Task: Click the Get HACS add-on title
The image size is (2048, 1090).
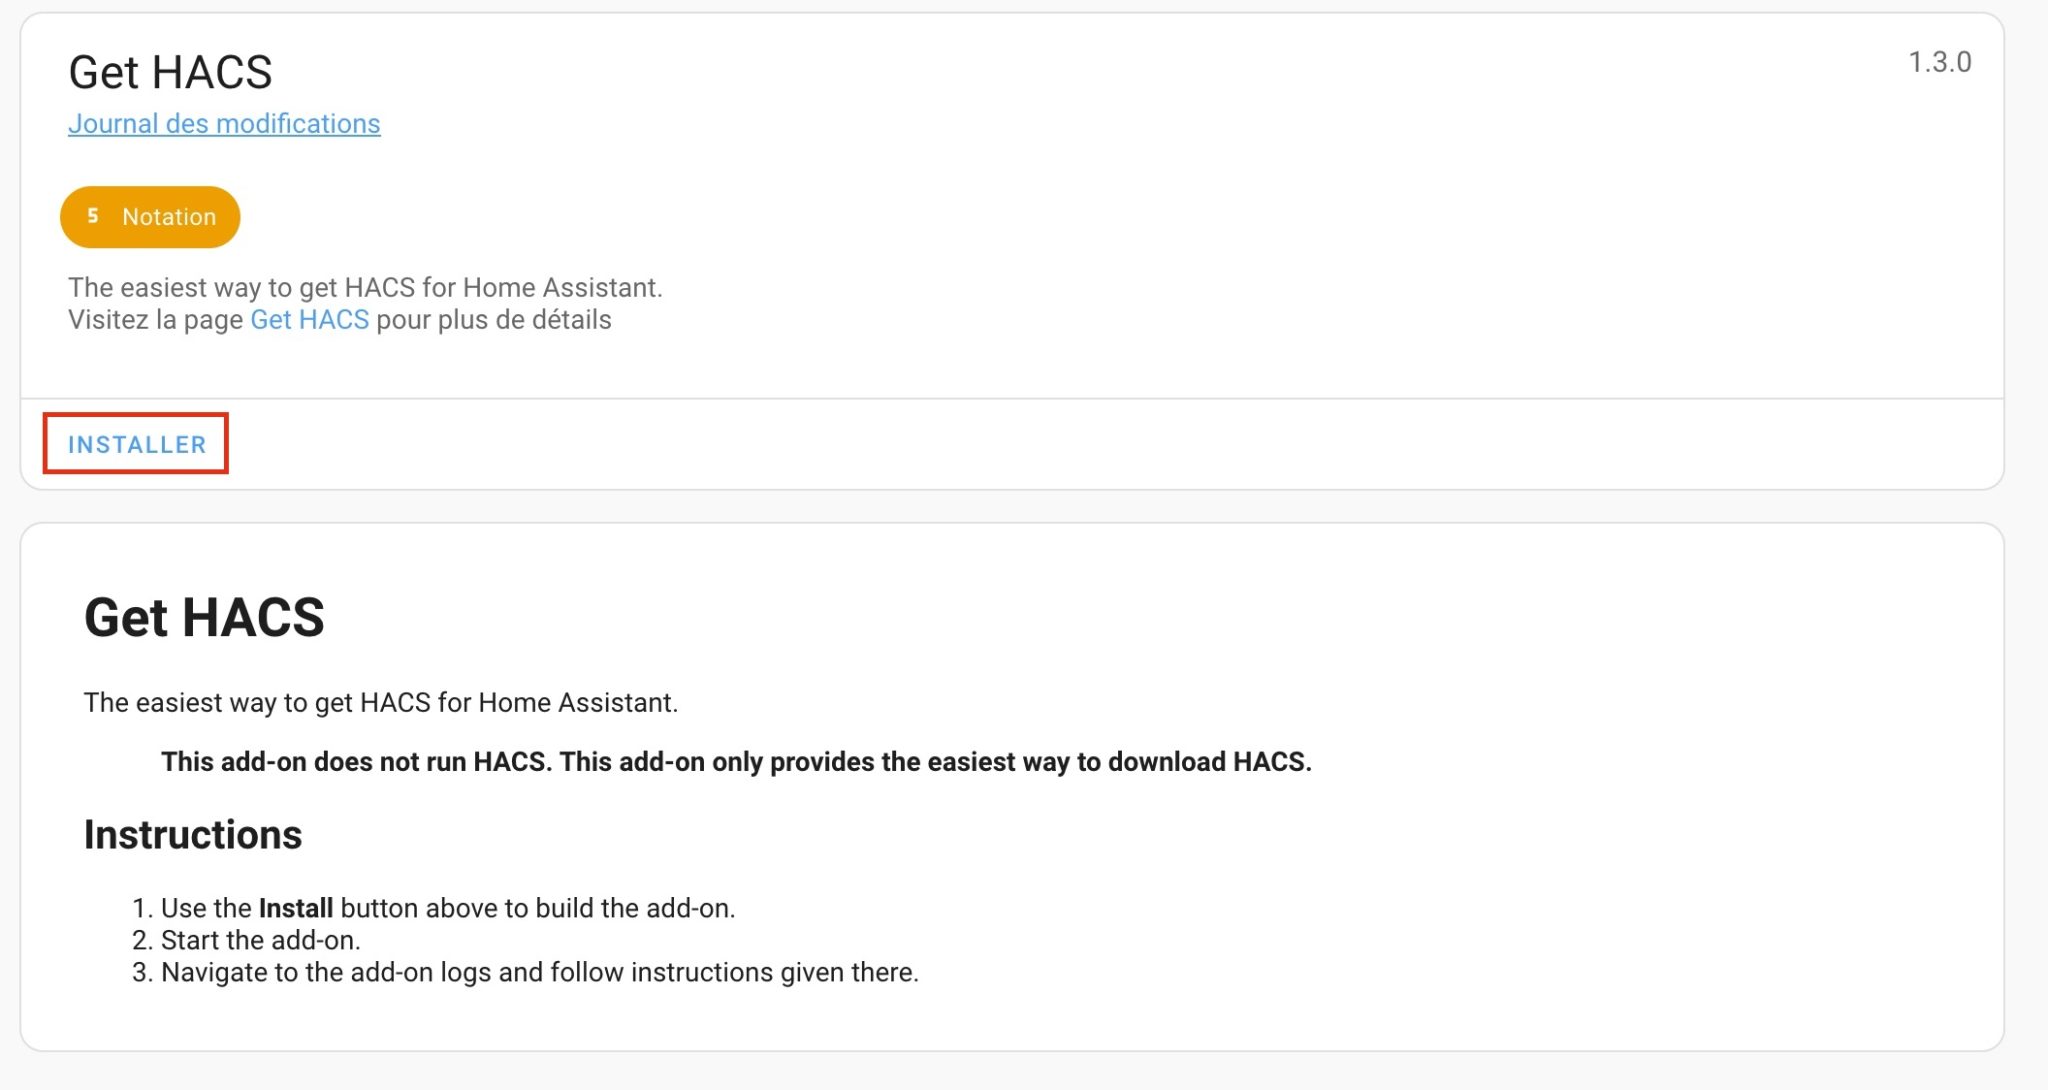Action: pyautogui.click(x=170, y=70)
